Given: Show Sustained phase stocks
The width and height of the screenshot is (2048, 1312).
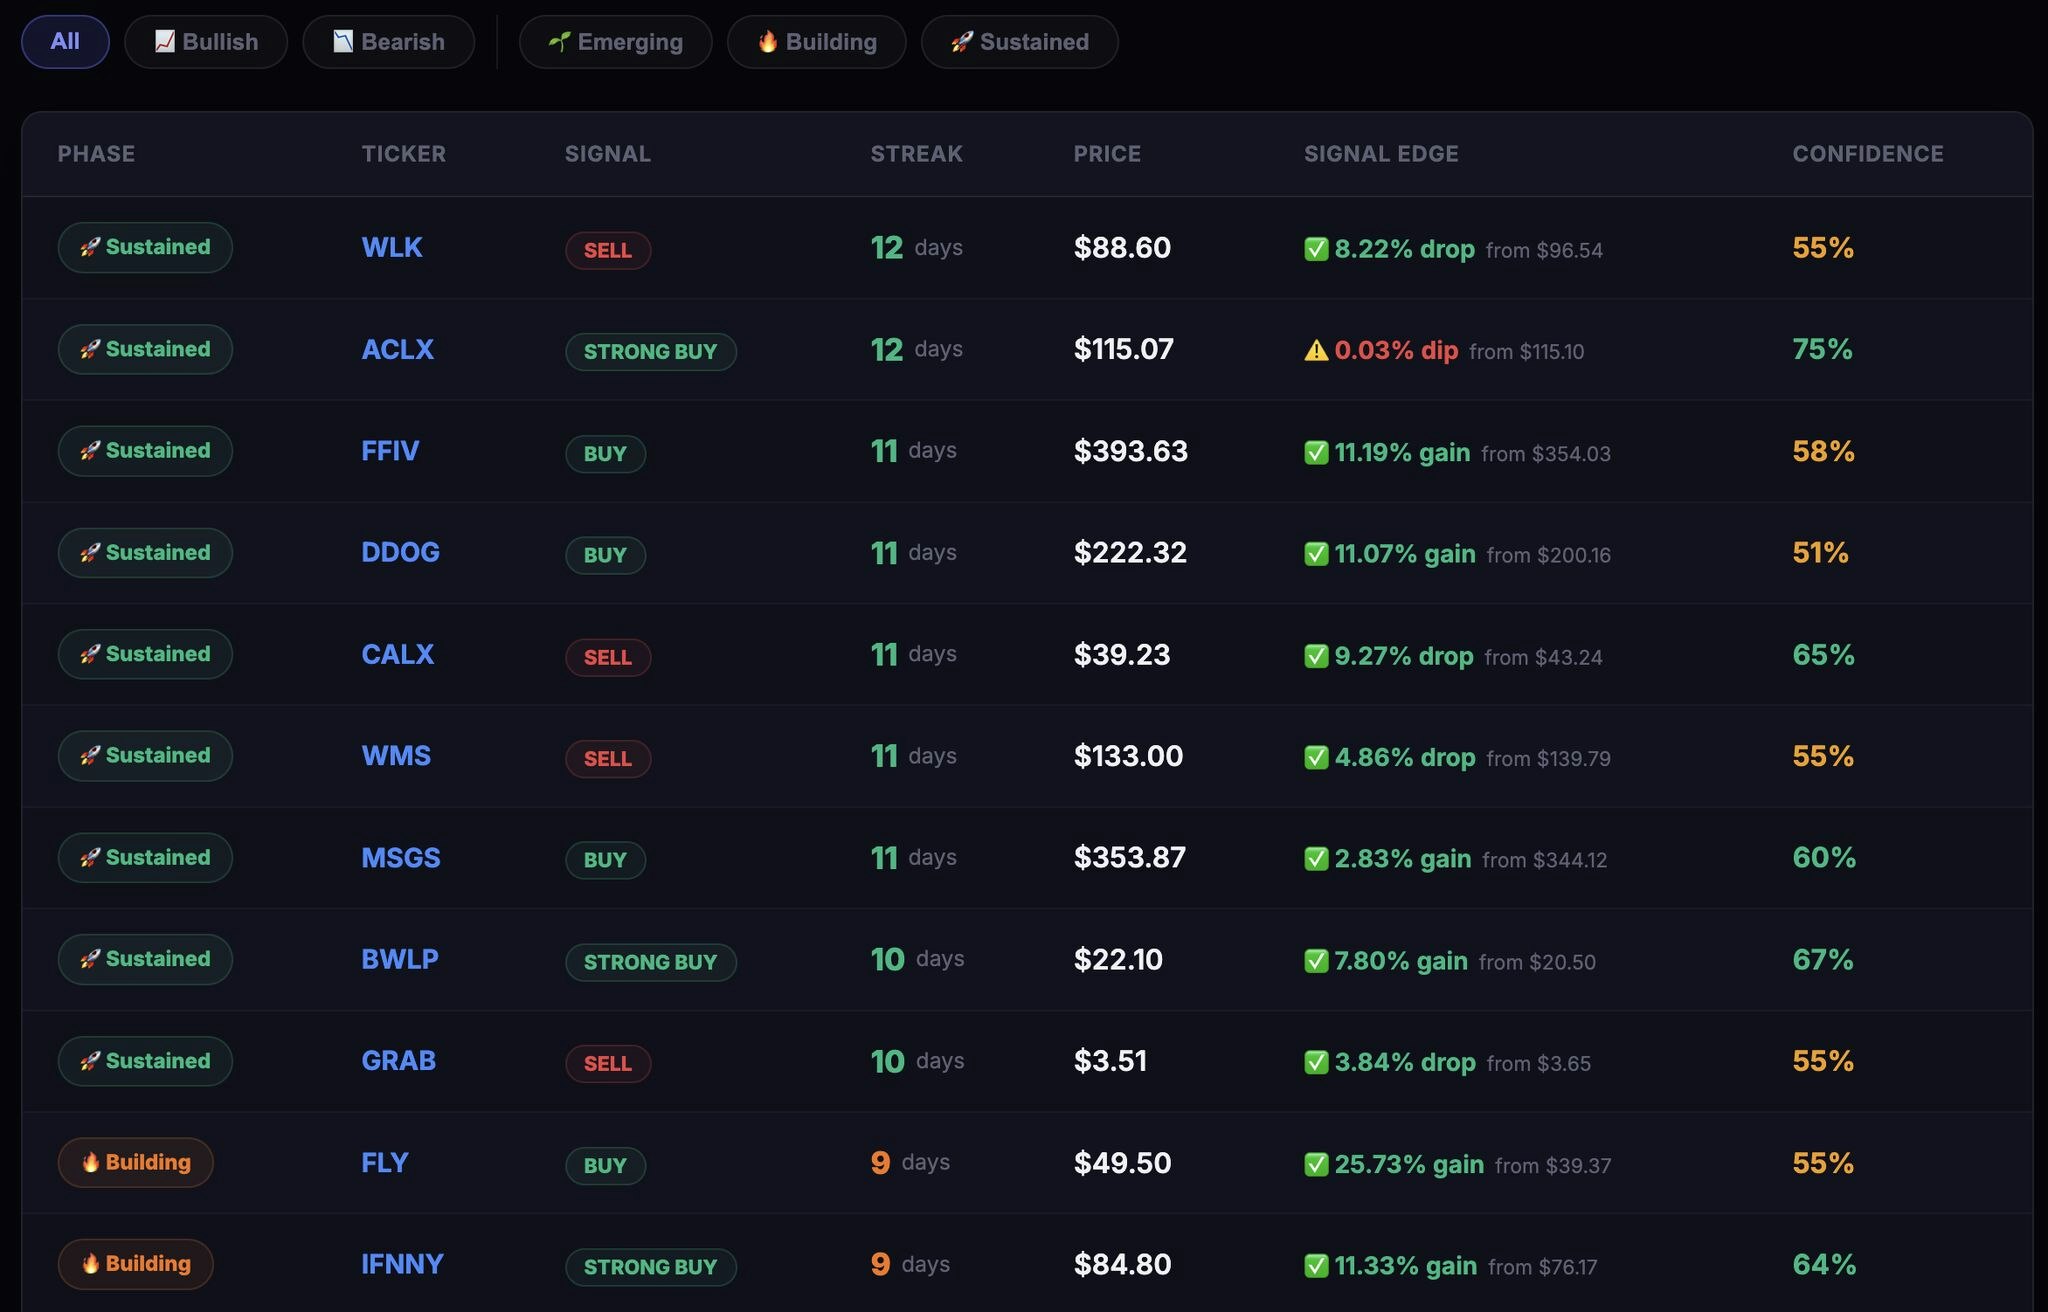Looking at the screenshot, I should click(1019, 42).
